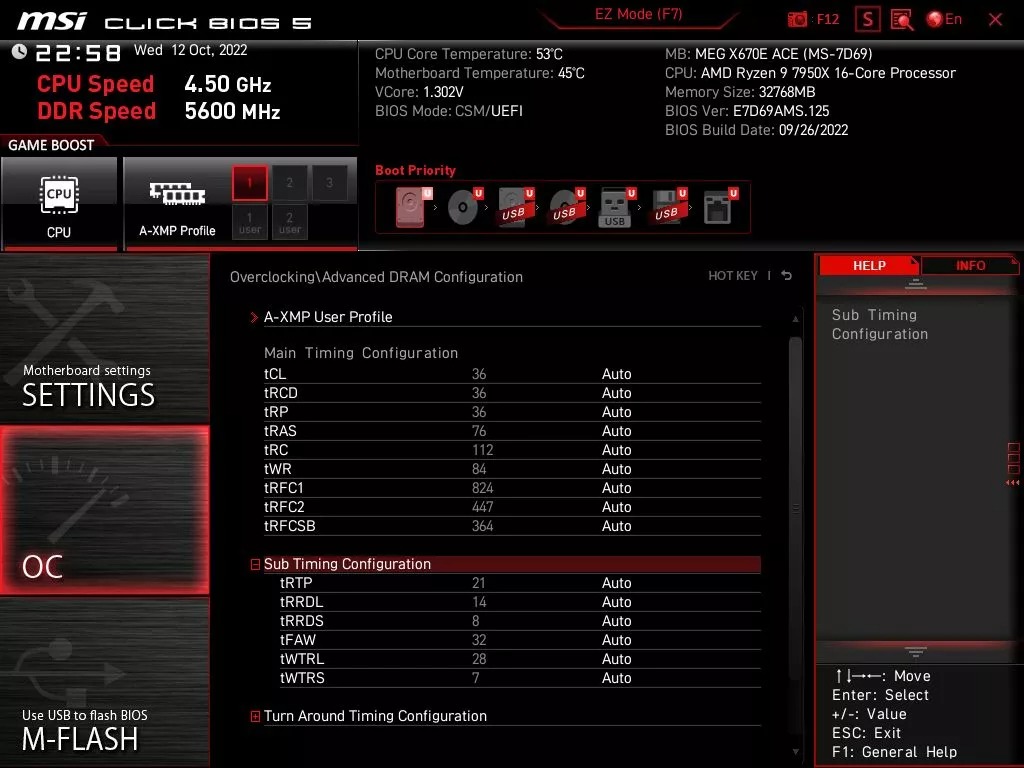Click the help panel bottom grip handle
This screenshot has width=1024, height=768.
(916, 652)
